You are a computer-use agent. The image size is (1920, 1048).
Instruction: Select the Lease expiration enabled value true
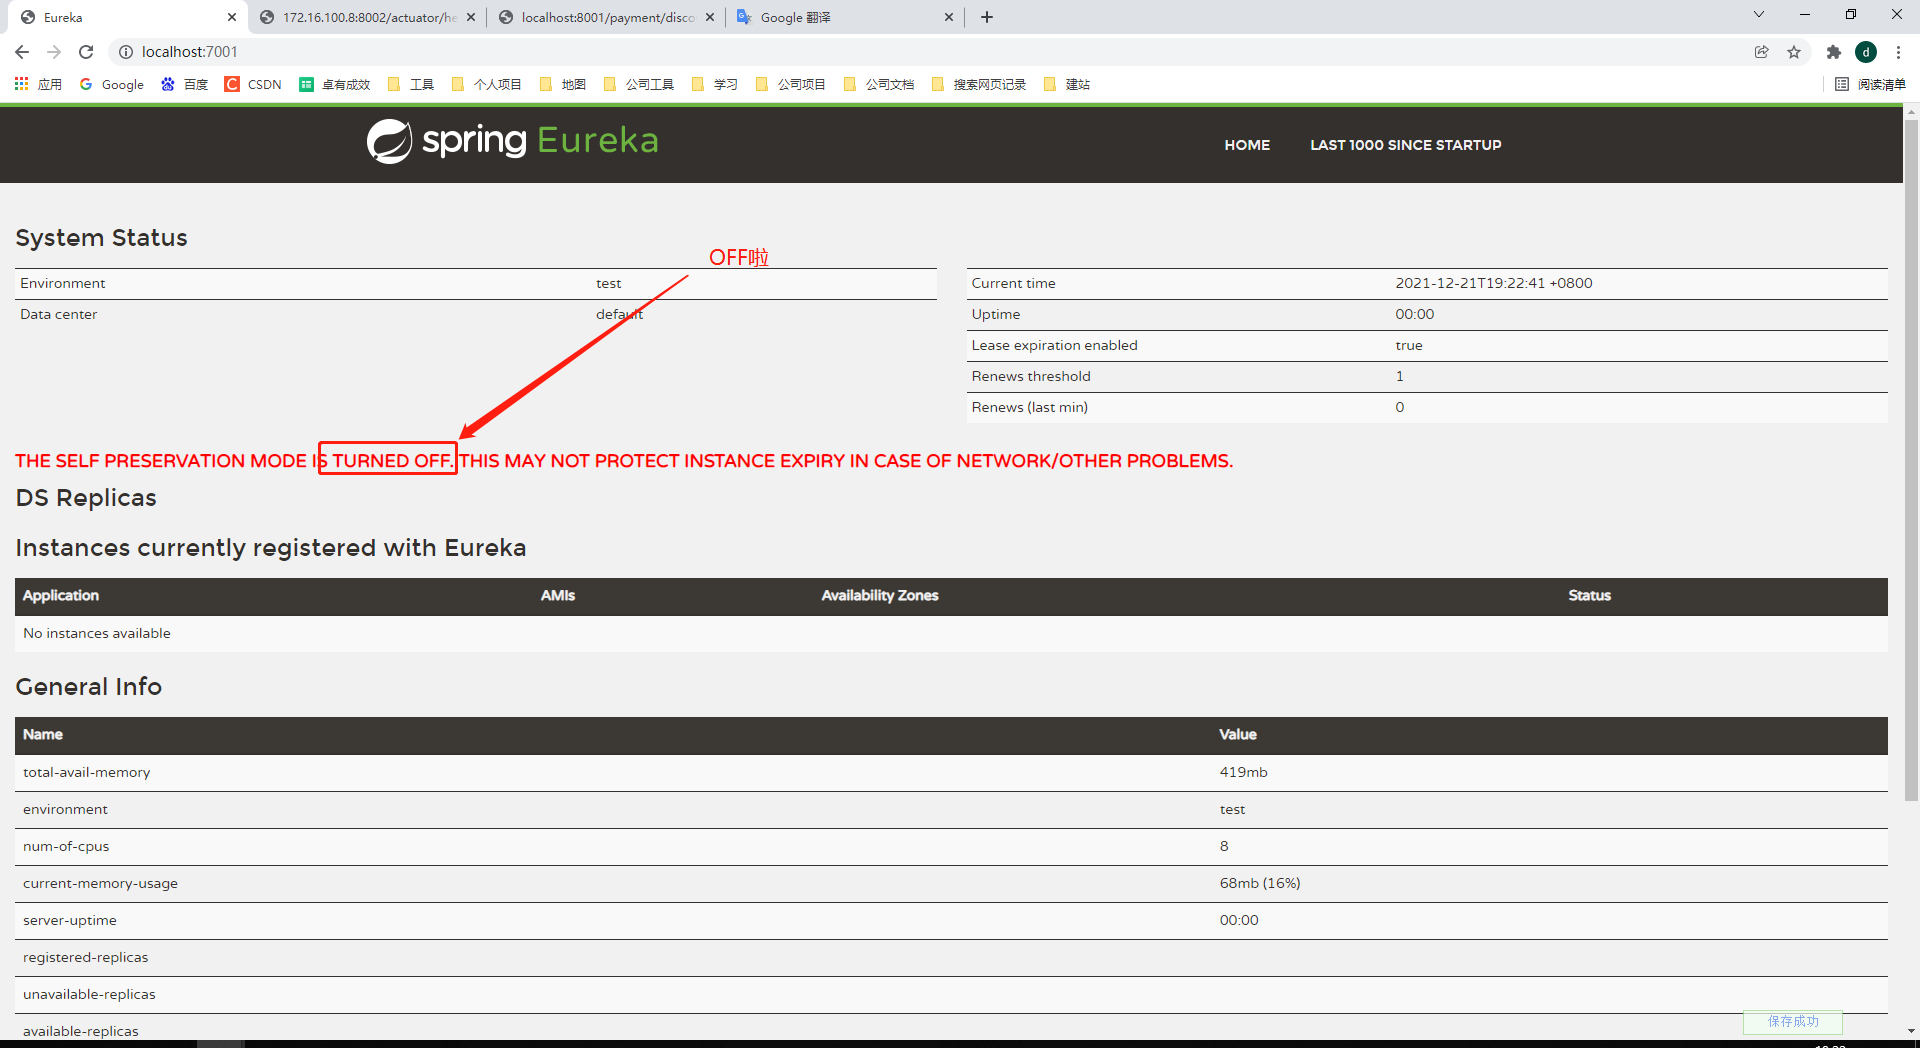click(1409, 345)
